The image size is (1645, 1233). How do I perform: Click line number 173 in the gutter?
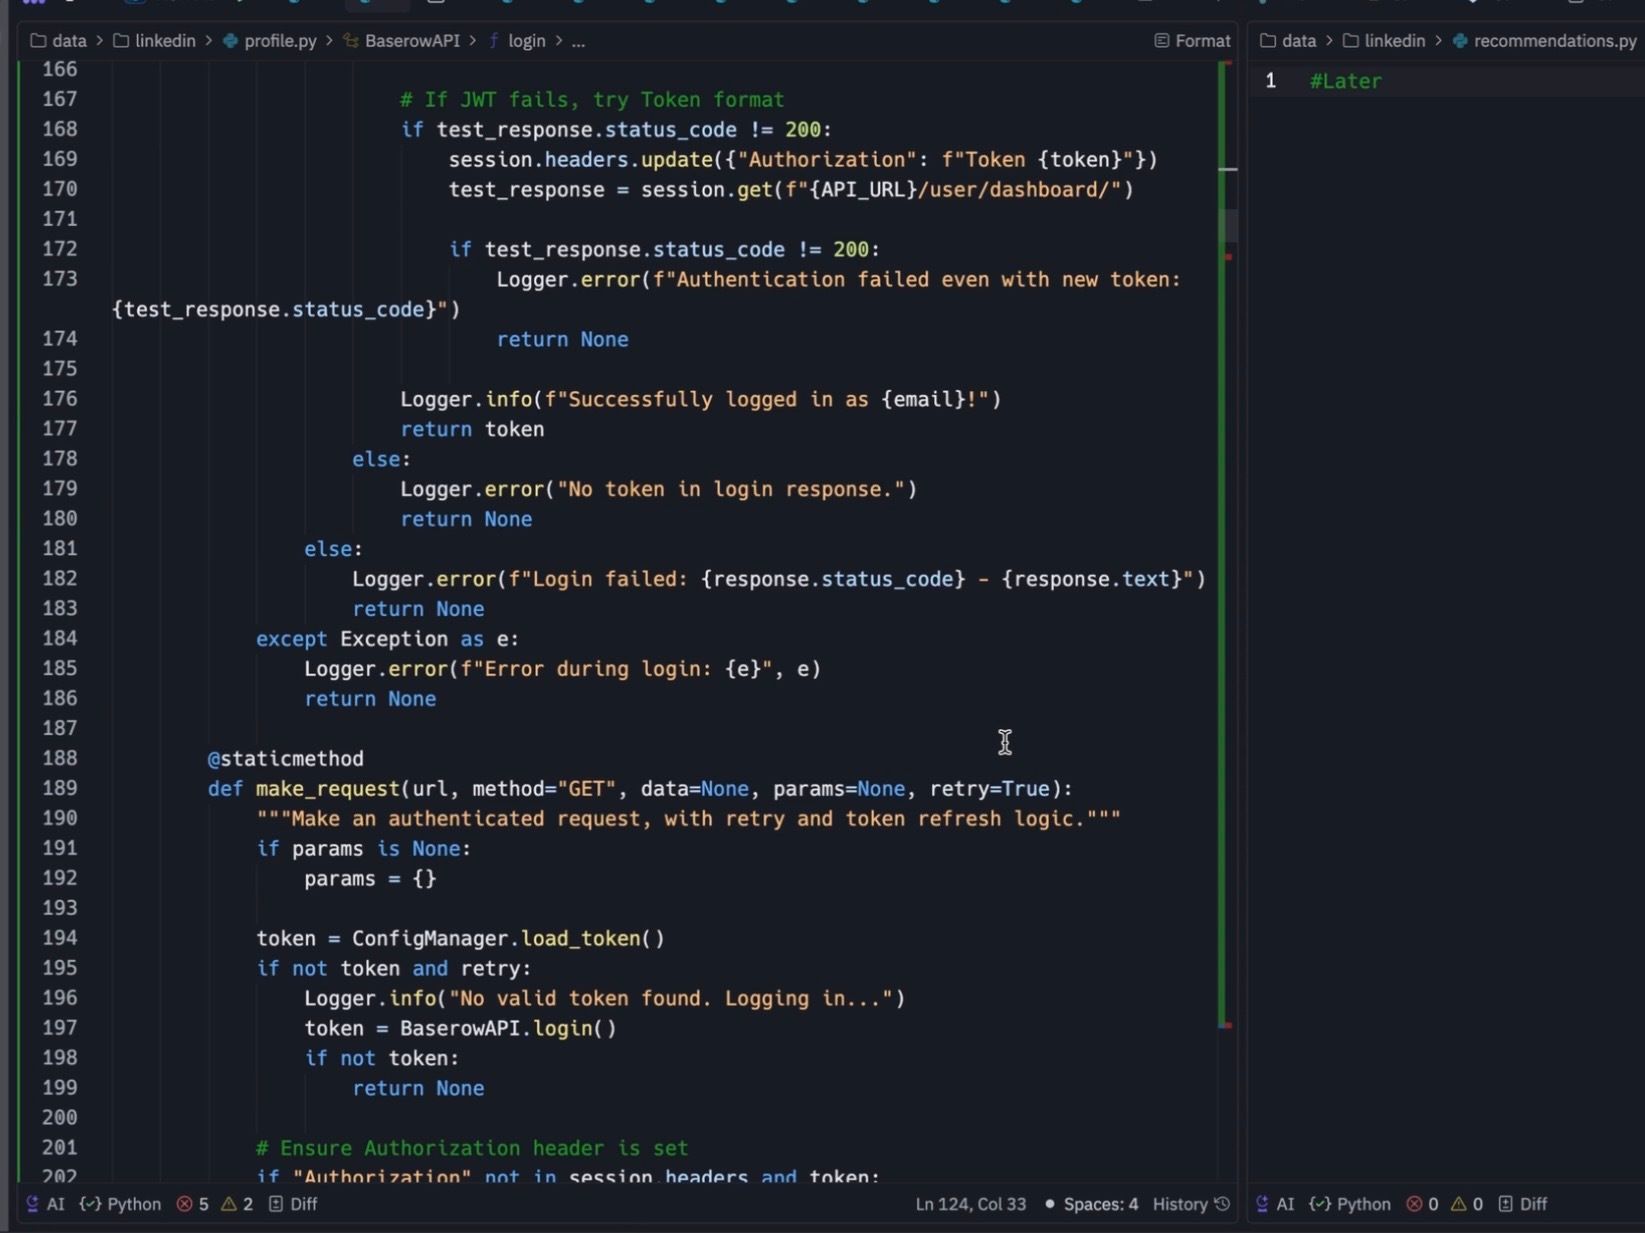[x=60, y=279]
